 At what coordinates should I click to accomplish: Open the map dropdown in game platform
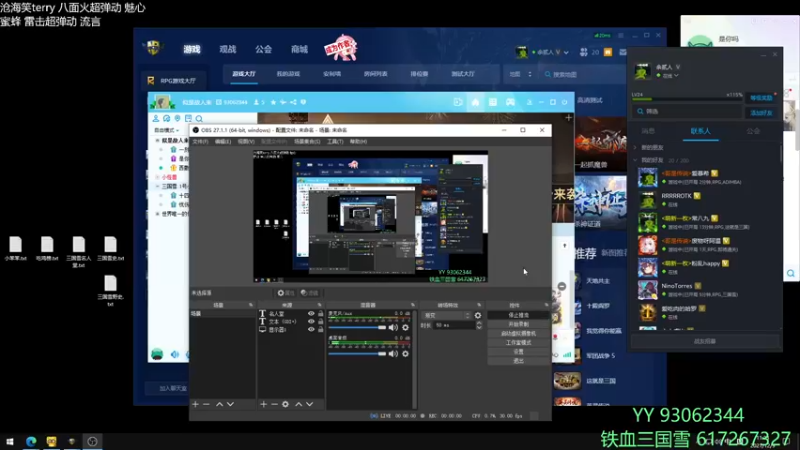click(x=520, y=74)
